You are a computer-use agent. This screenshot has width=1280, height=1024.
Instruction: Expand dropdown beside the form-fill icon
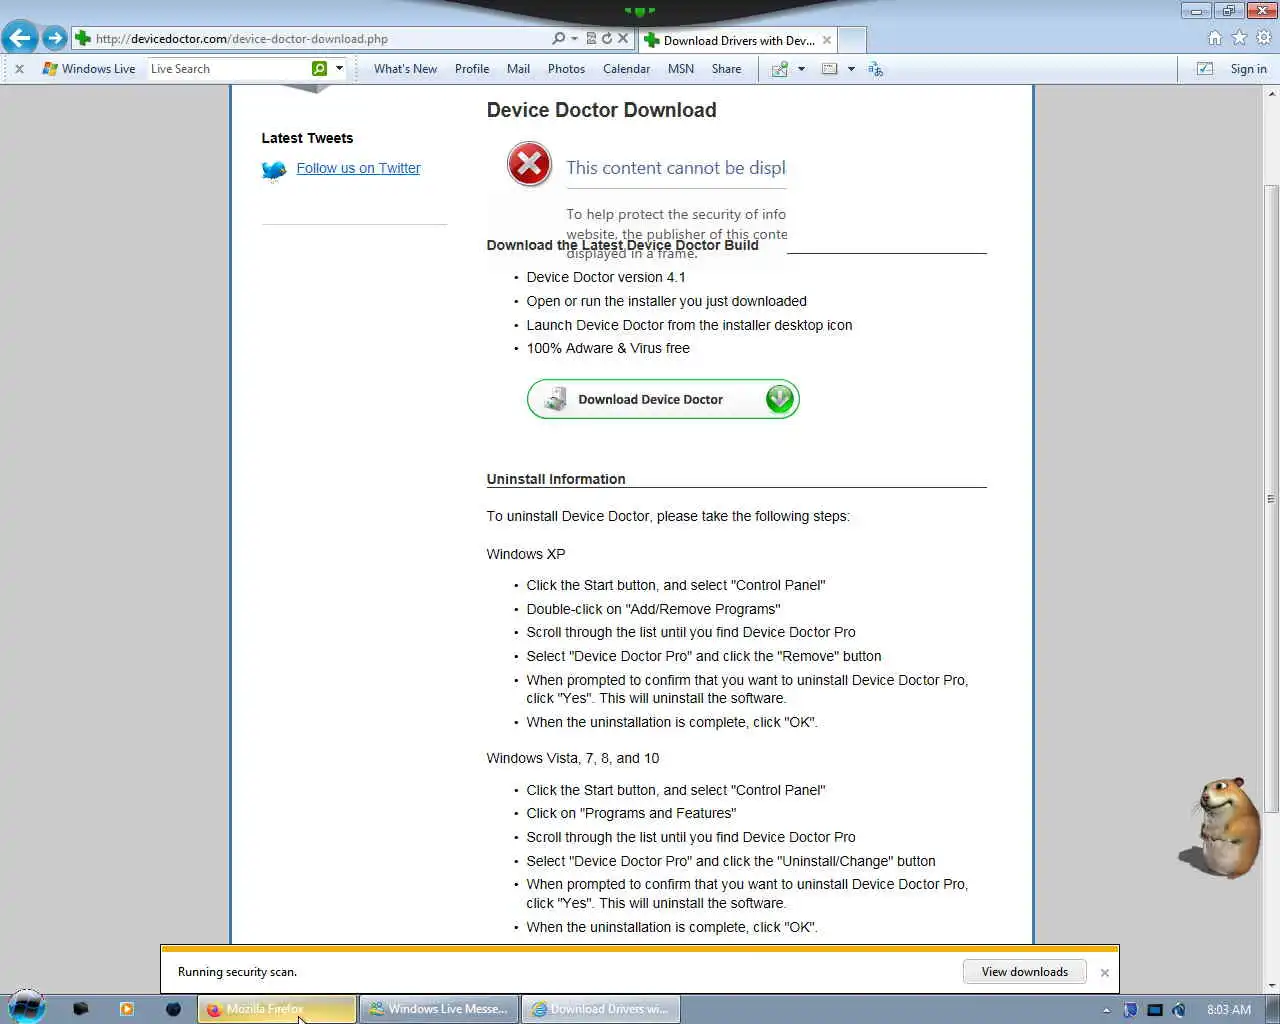851,69
